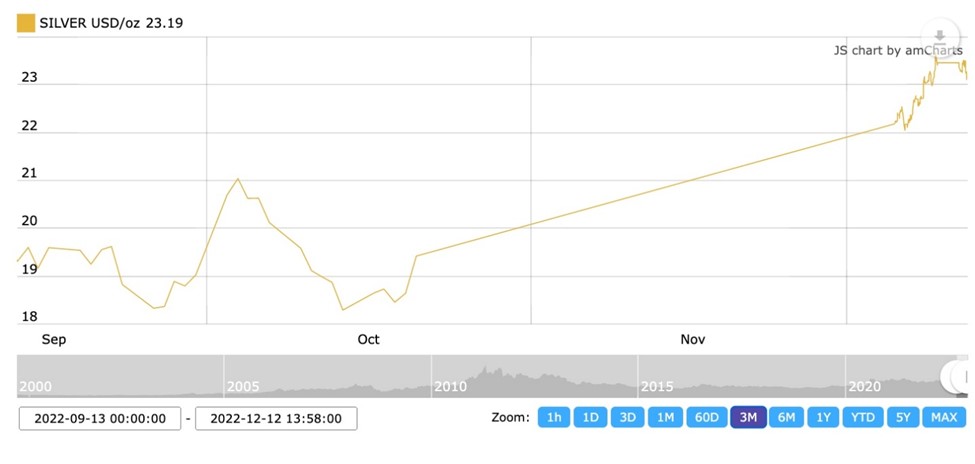The width and height of the screenshot is (975, 464).
Task: Click the chart export download icon
Action: tap(939, 36)
